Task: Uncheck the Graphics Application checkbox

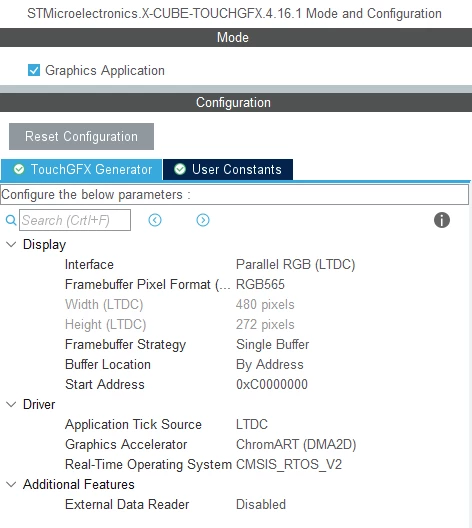Action: (34, 70)
